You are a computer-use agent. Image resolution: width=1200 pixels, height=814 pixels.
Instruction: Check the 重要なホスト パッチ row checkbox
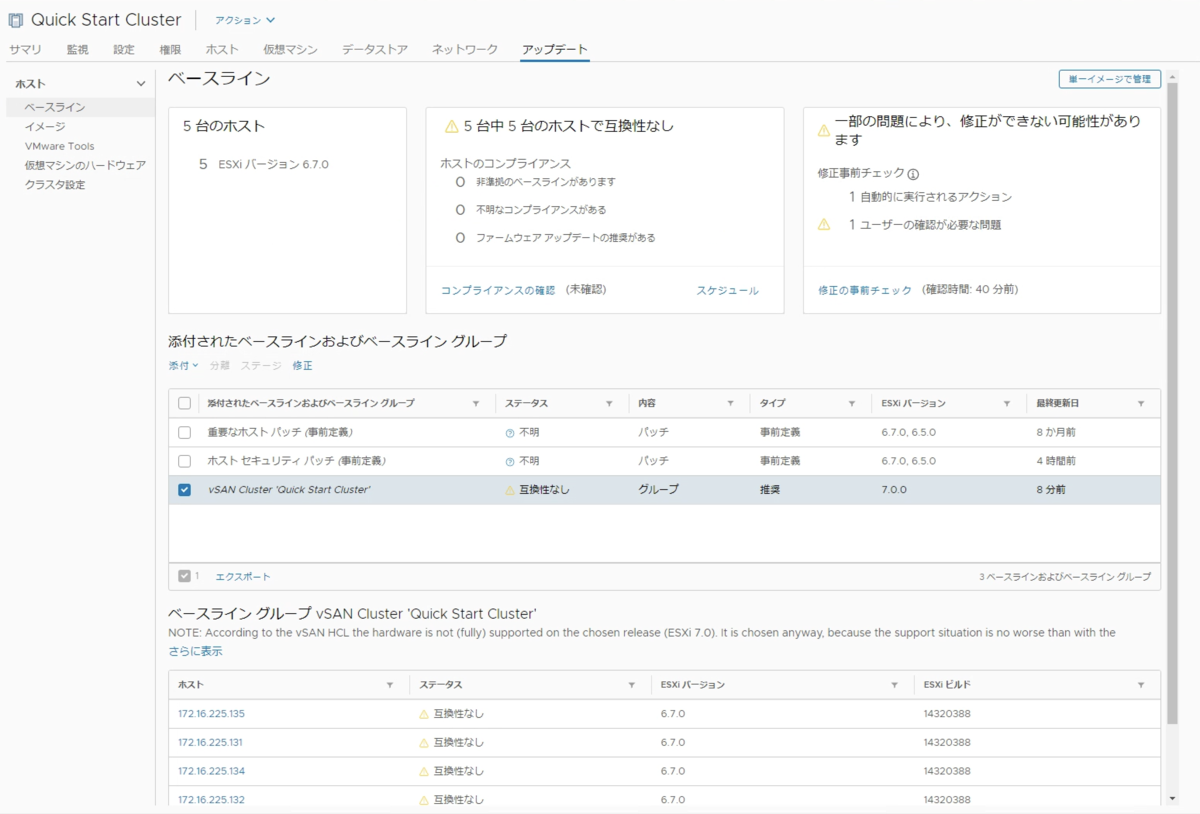184,433
